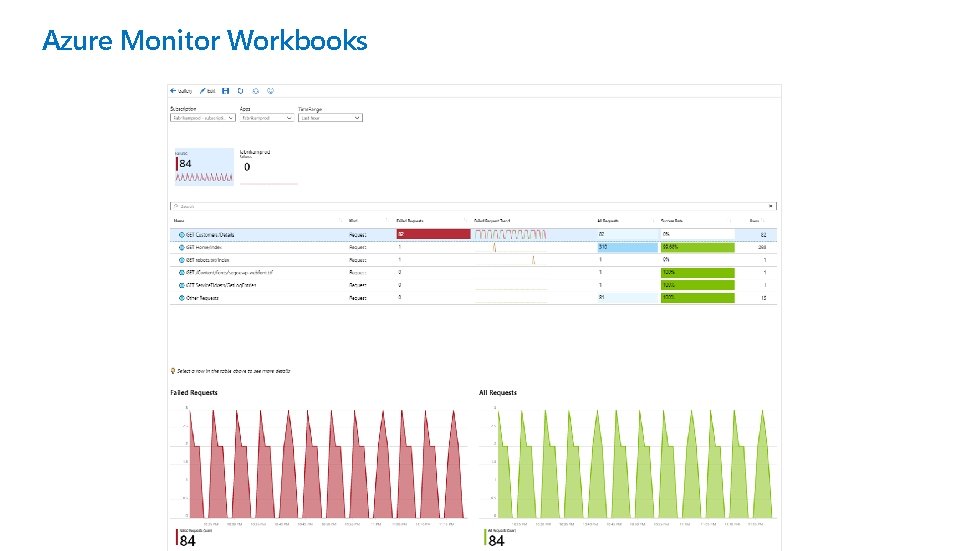Click the Refresh icon in the toolbar
The height and width of the screenshot is (551, 979).
click(240, 91)
